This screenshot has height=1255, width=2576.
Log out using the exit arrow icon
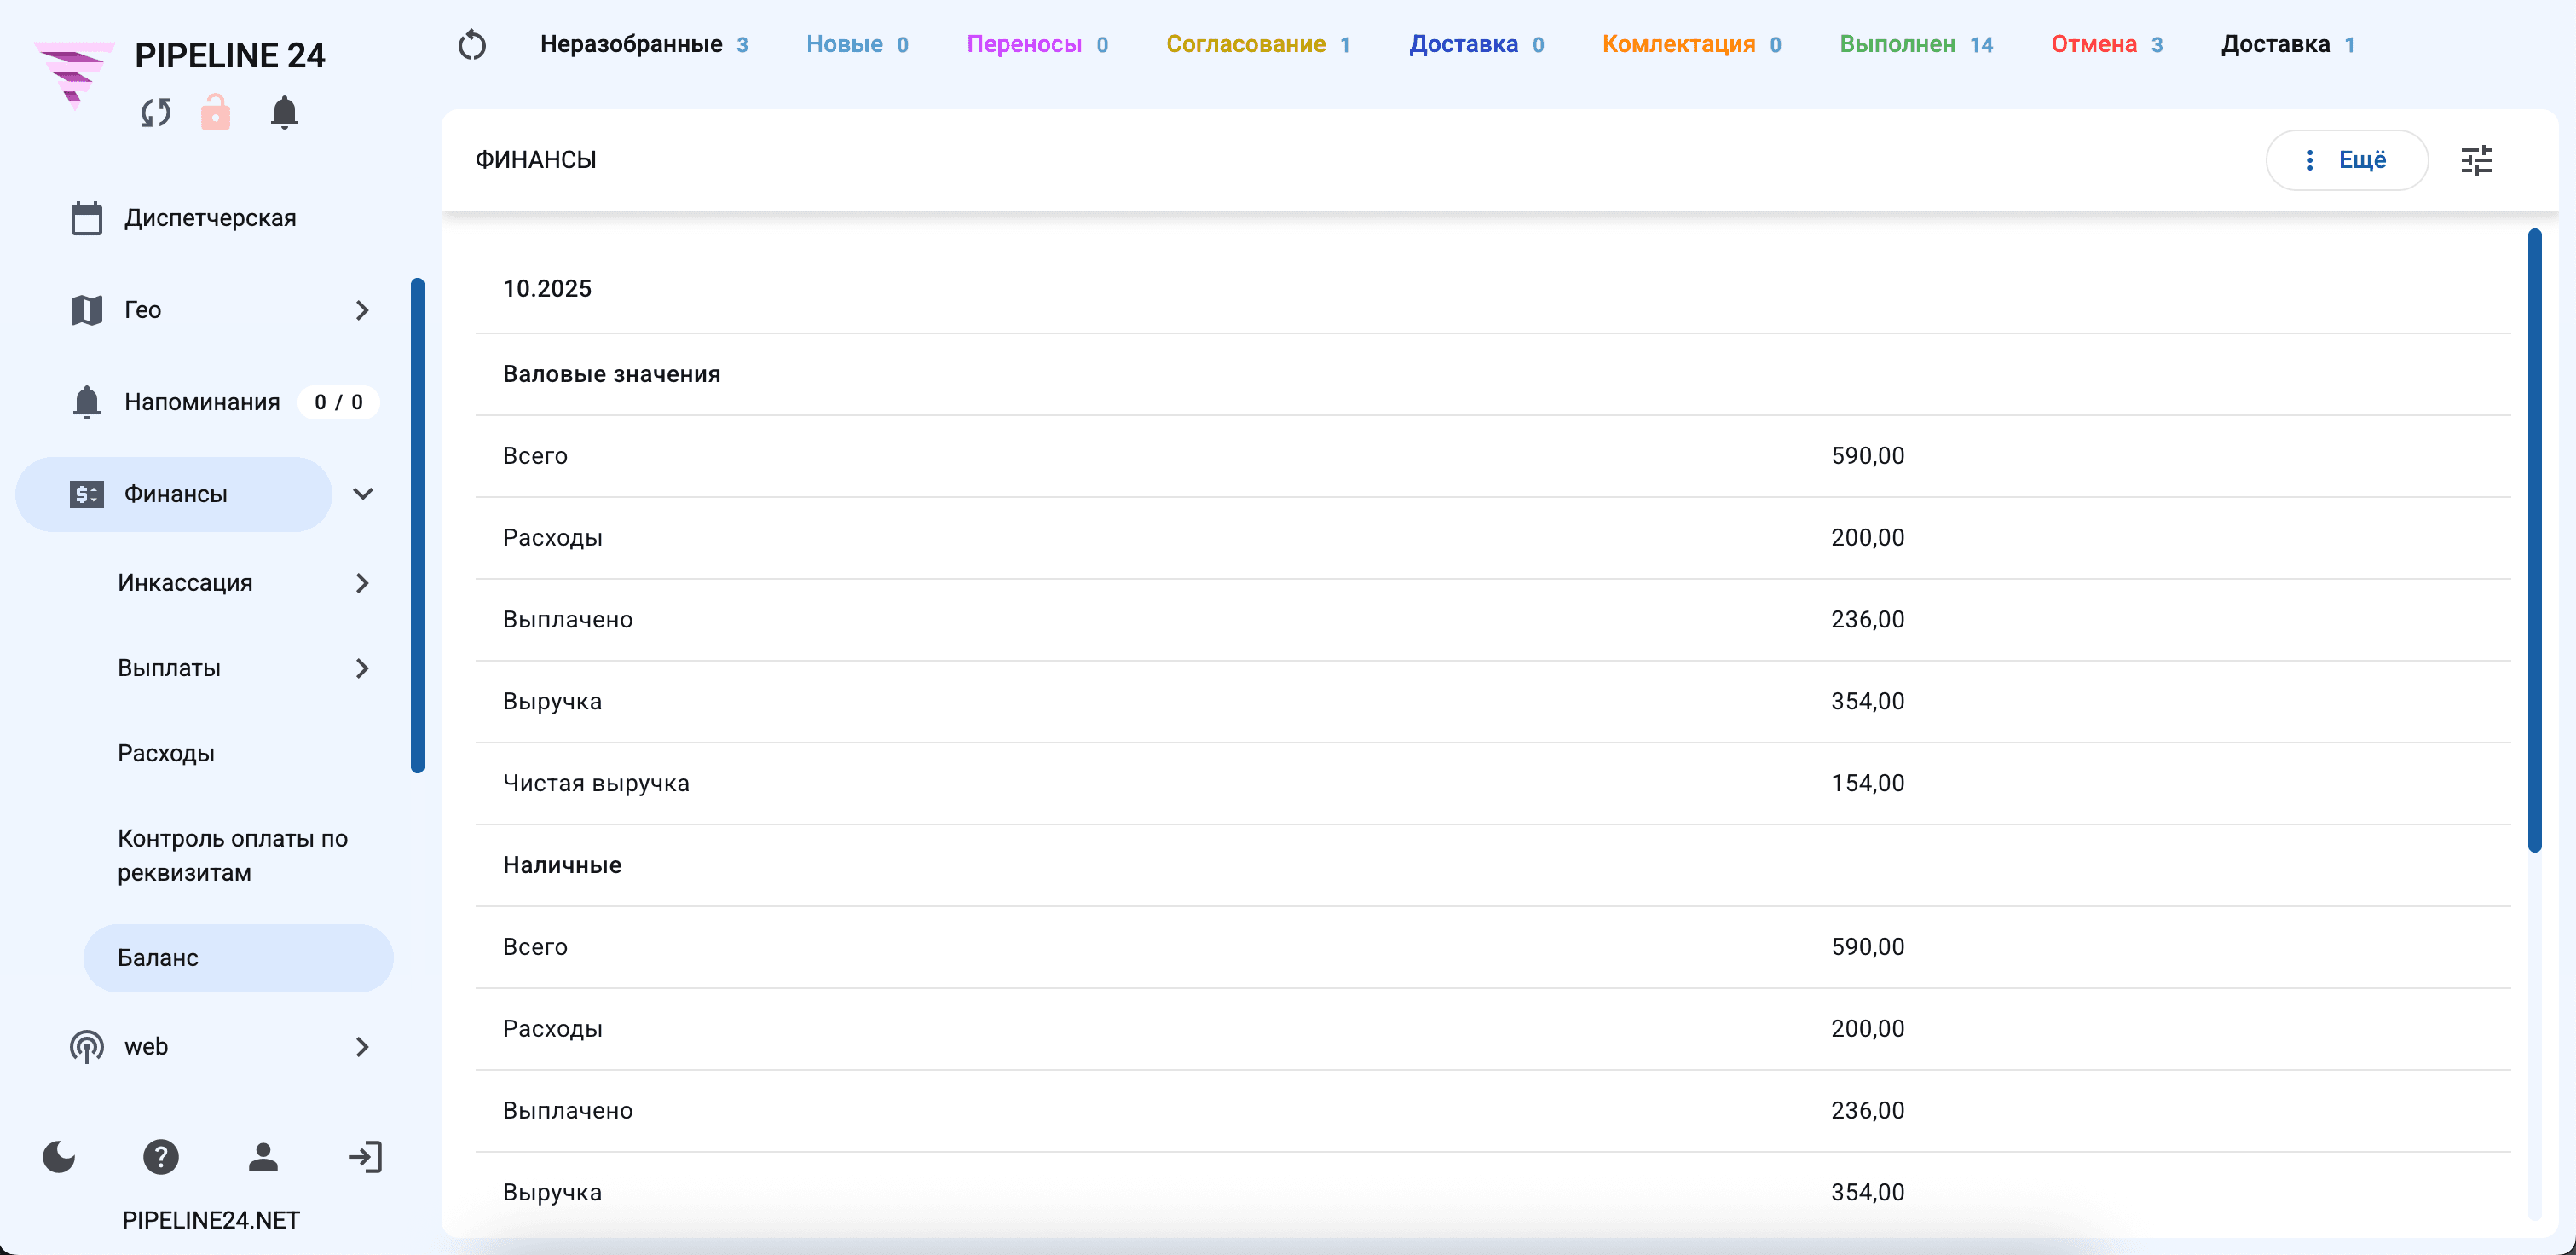click(366, 1157)
